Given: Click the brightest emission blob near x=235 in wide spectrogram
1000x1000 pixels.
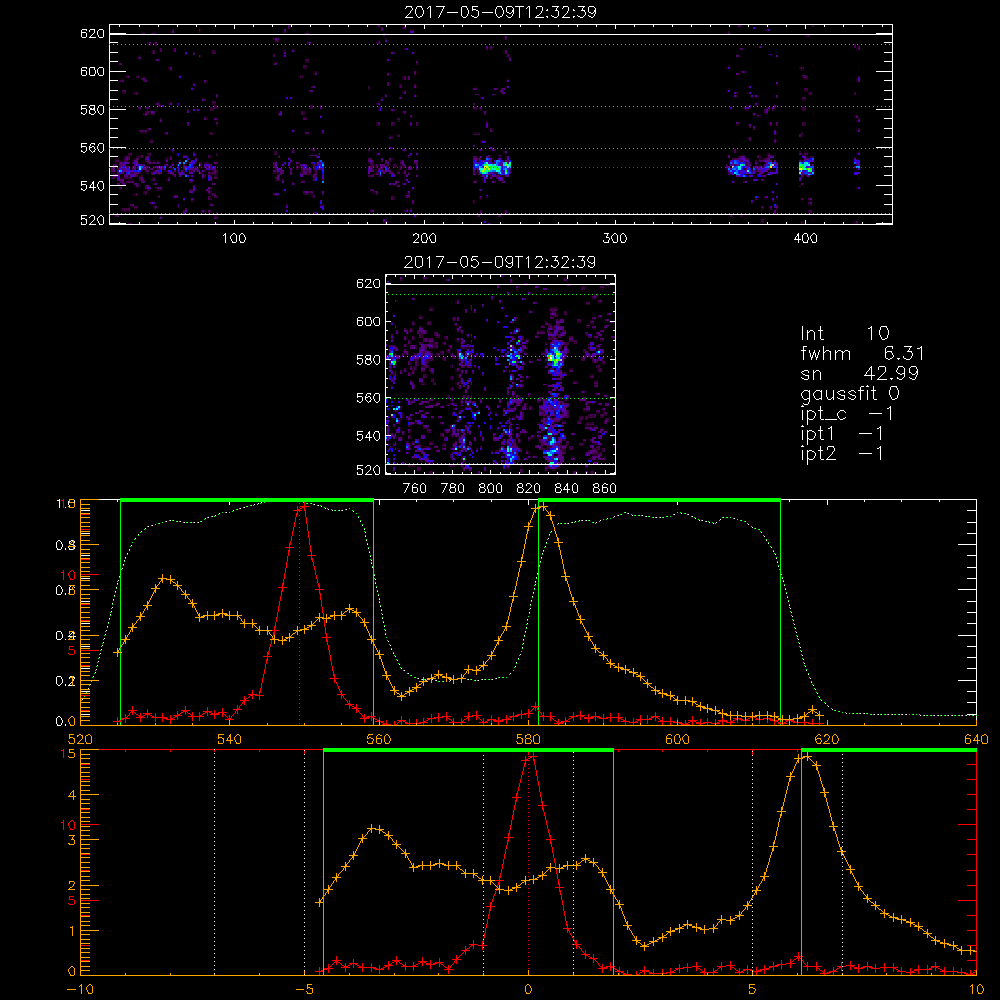Looking at the screenshot, I should click(490, 168).
